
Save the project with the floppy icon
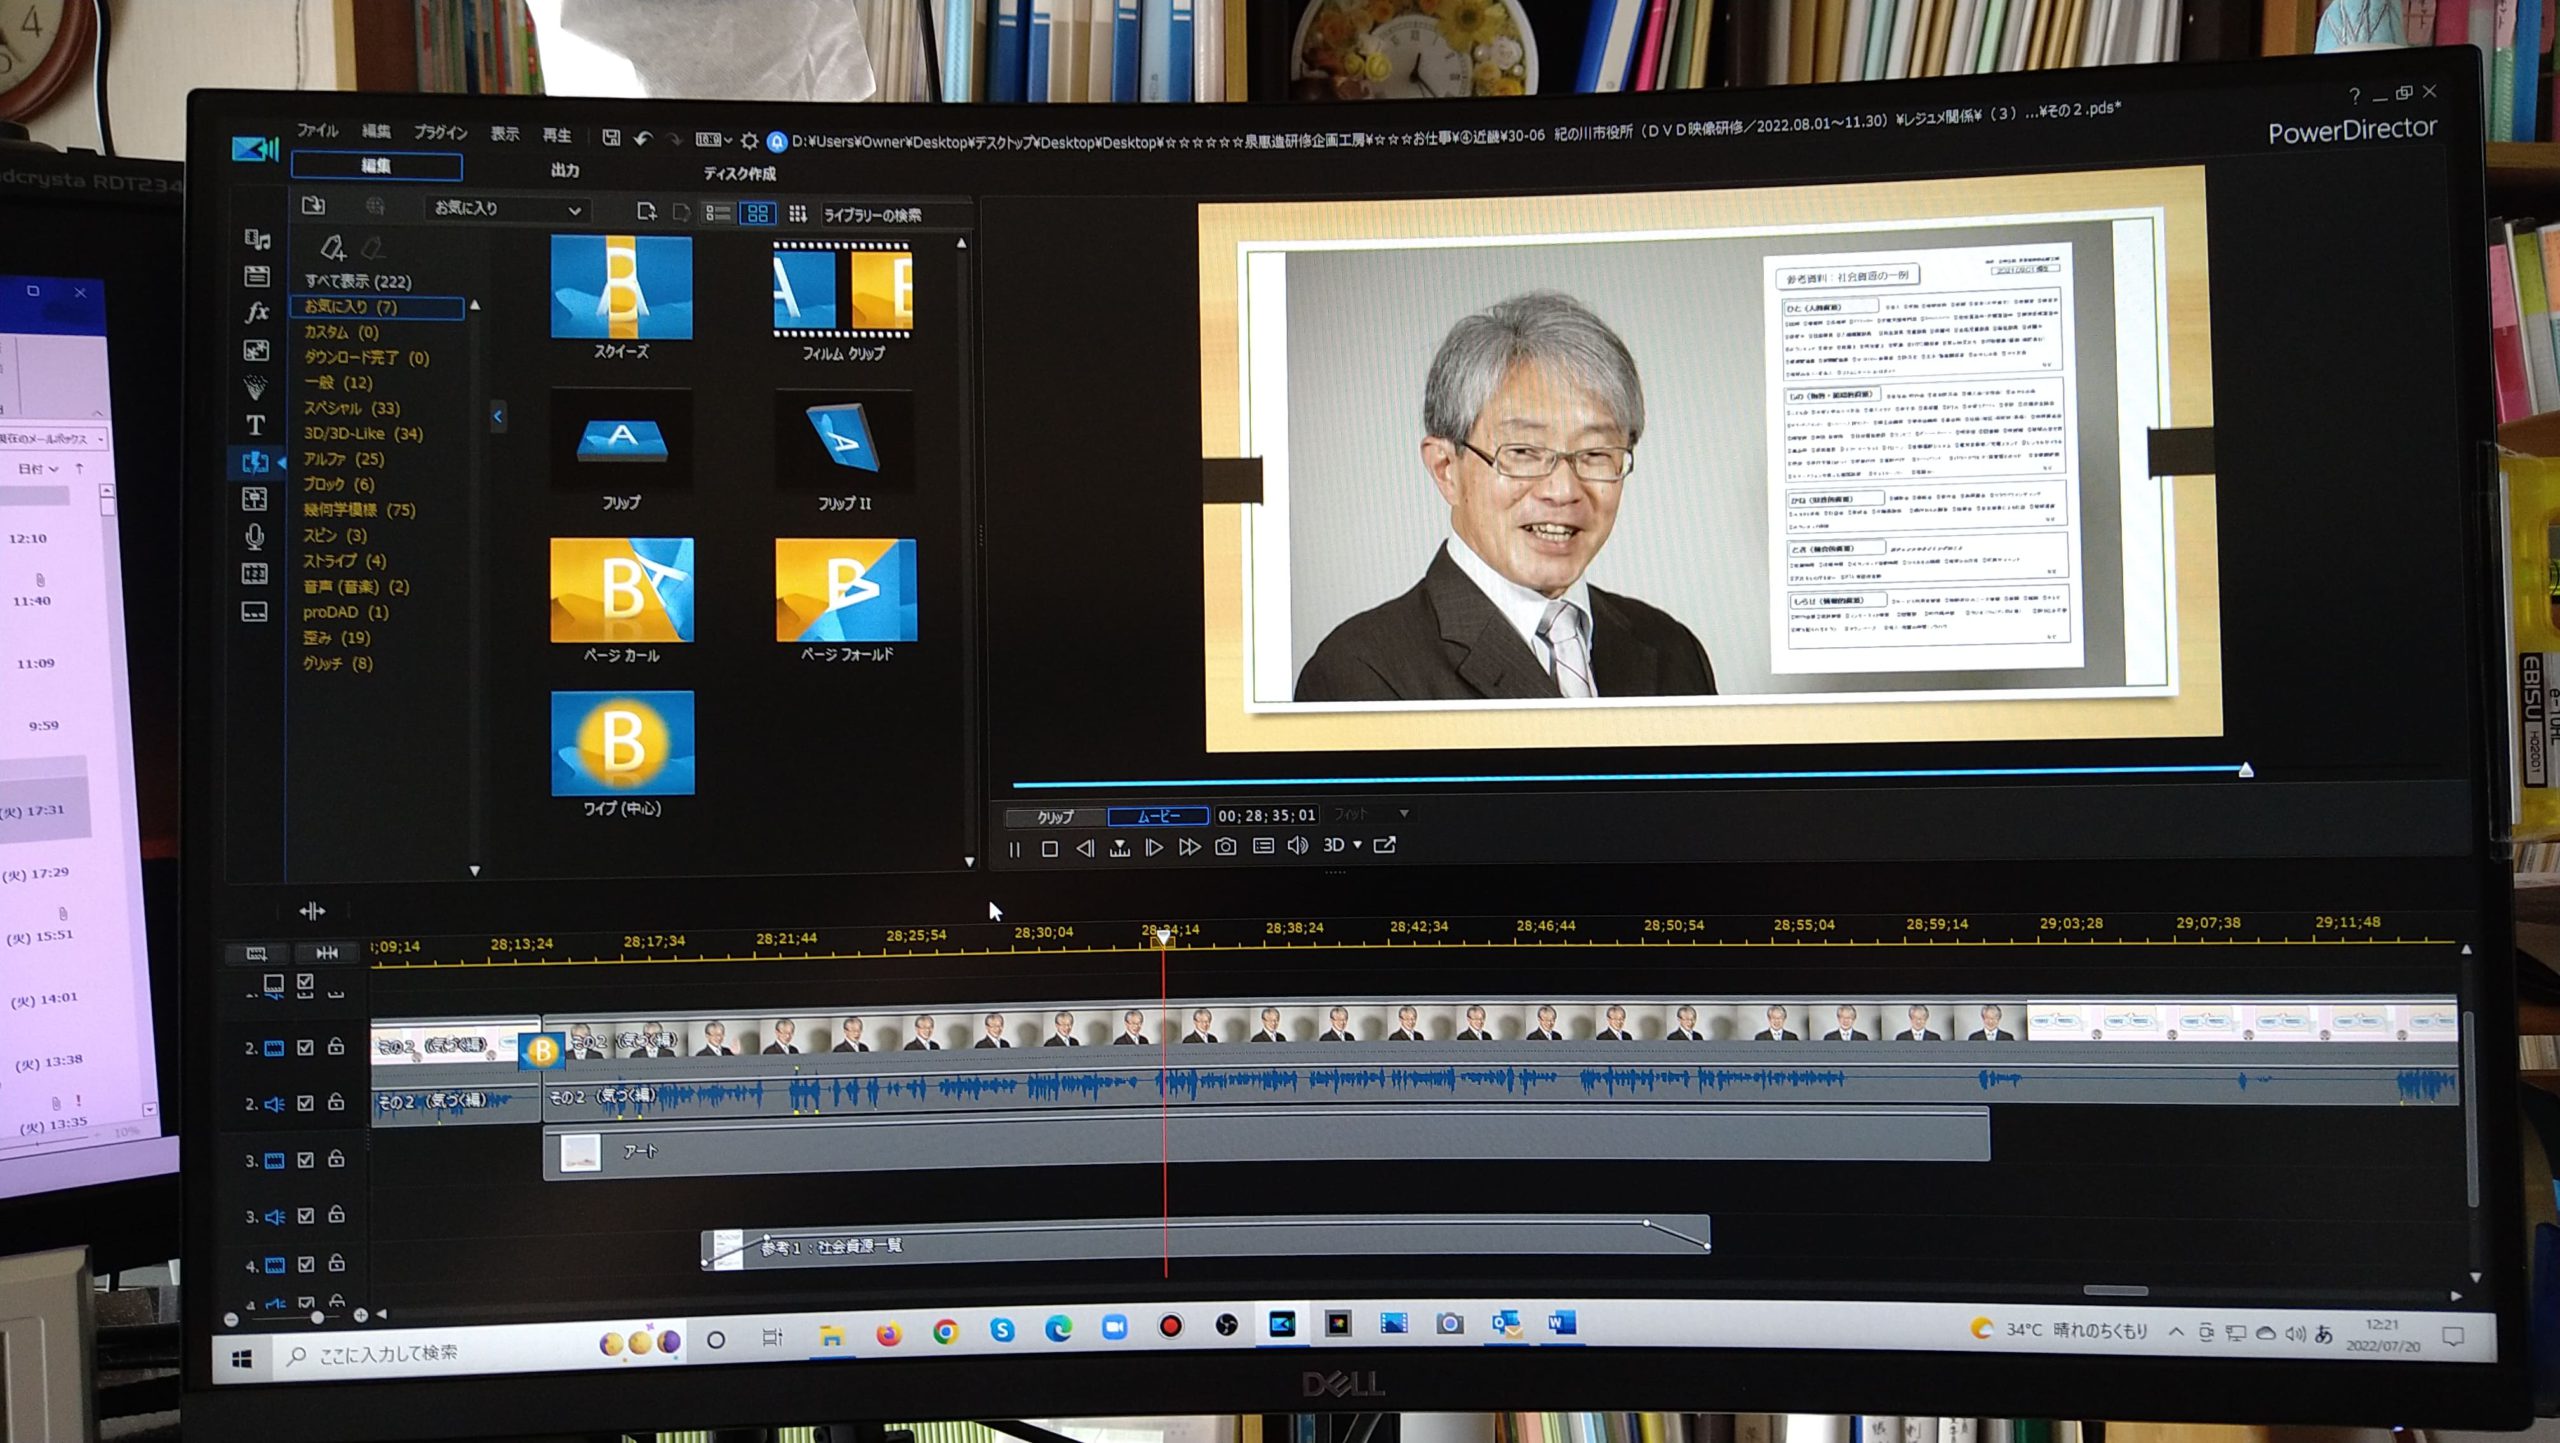pyautogui.click(x=611, y=138)
